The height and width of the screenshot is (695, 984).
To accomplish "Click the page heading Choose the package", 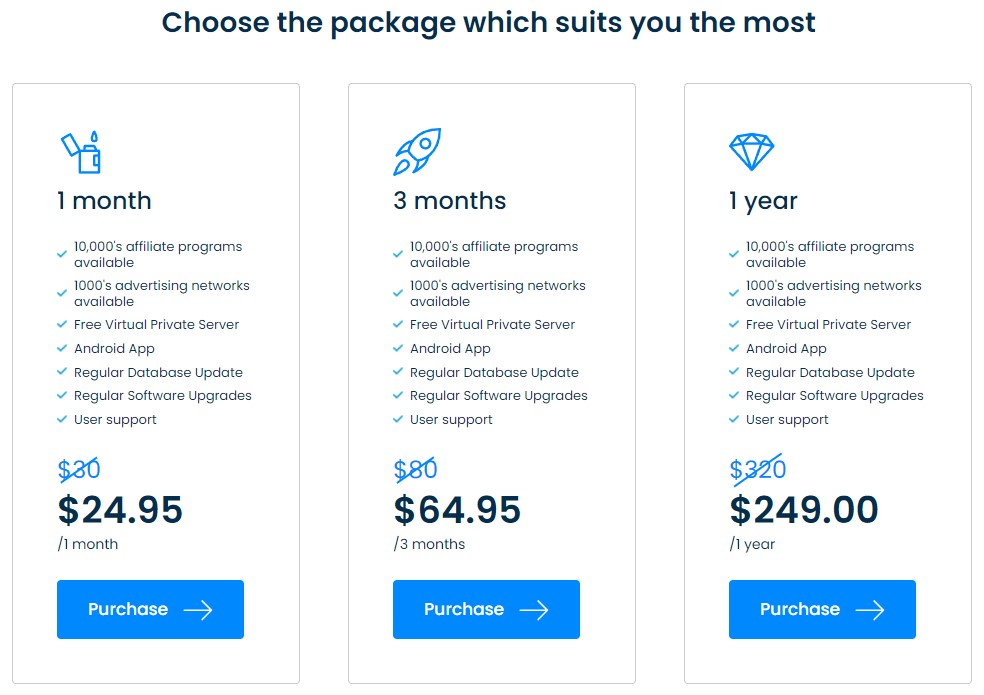I will [x=488, y=23].
